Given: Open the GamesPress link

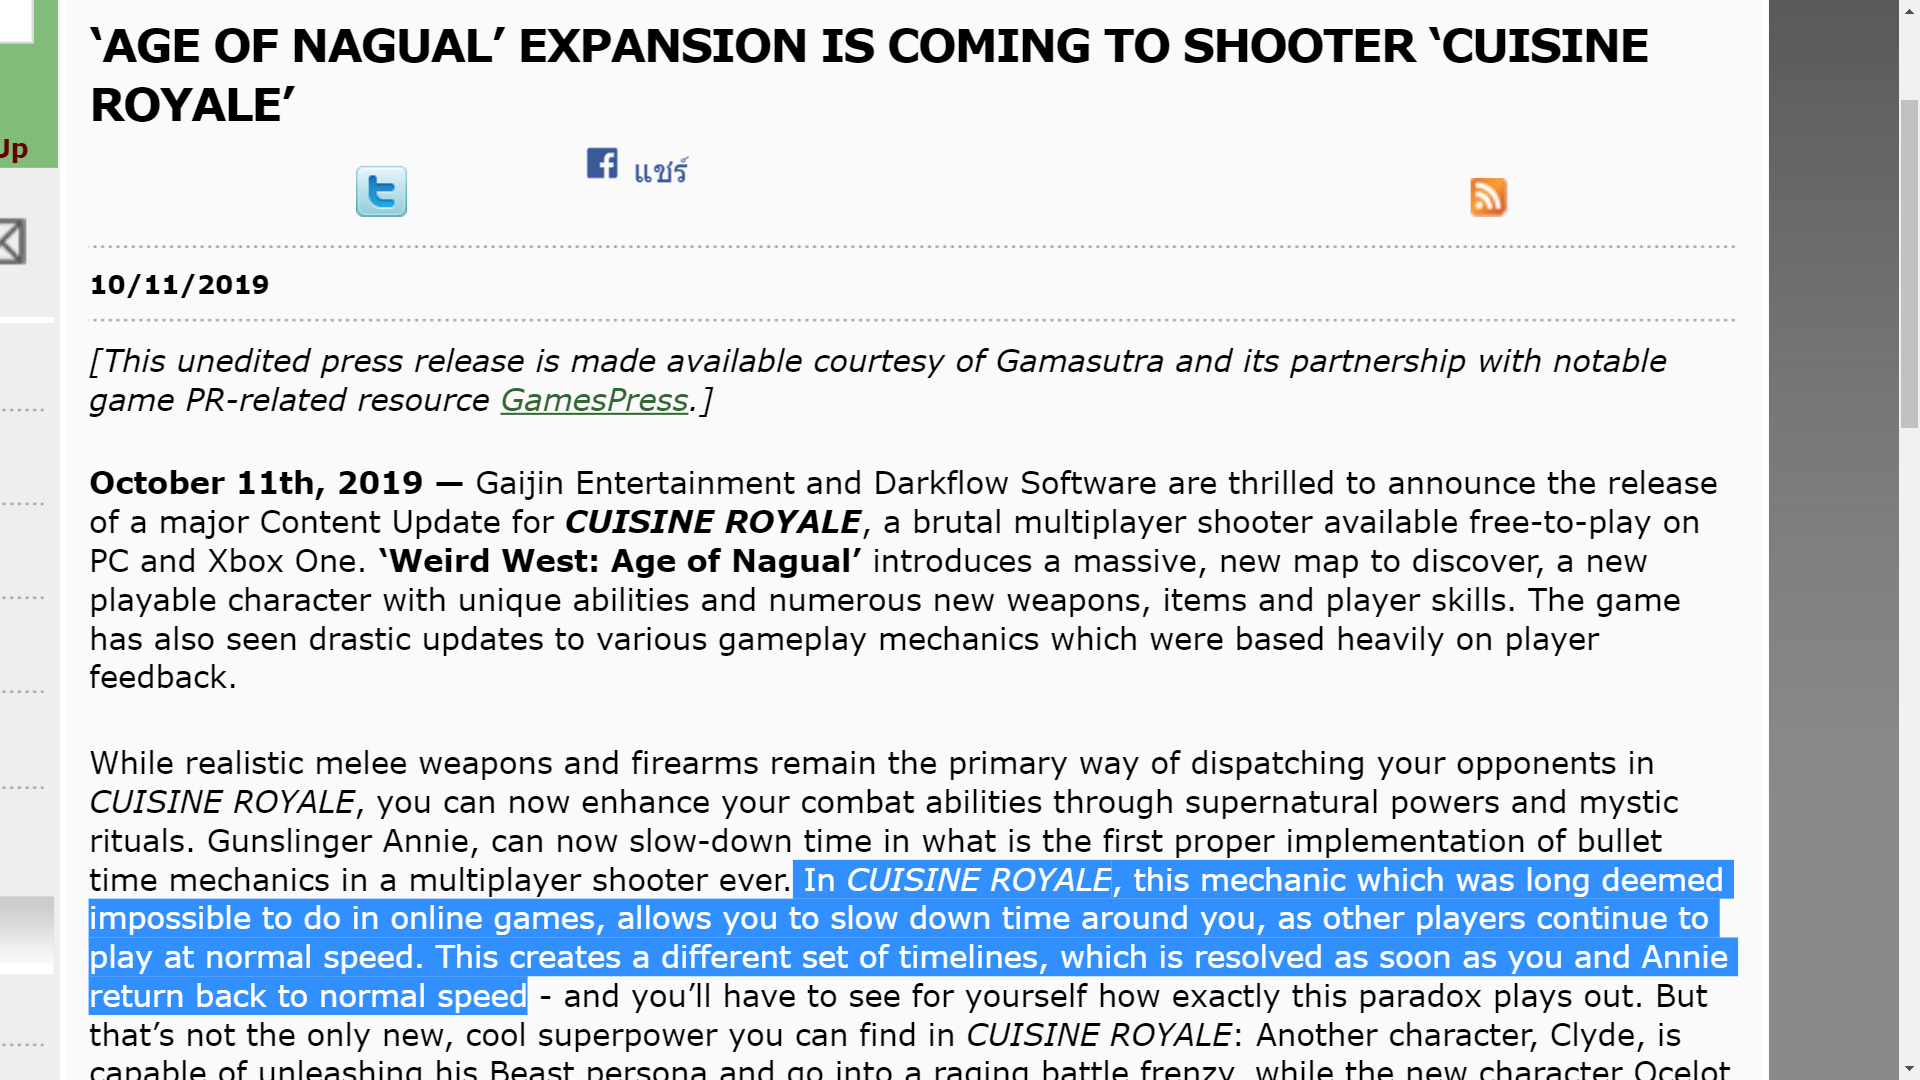Looking at the screenshot, I should [x=594, y=400].
